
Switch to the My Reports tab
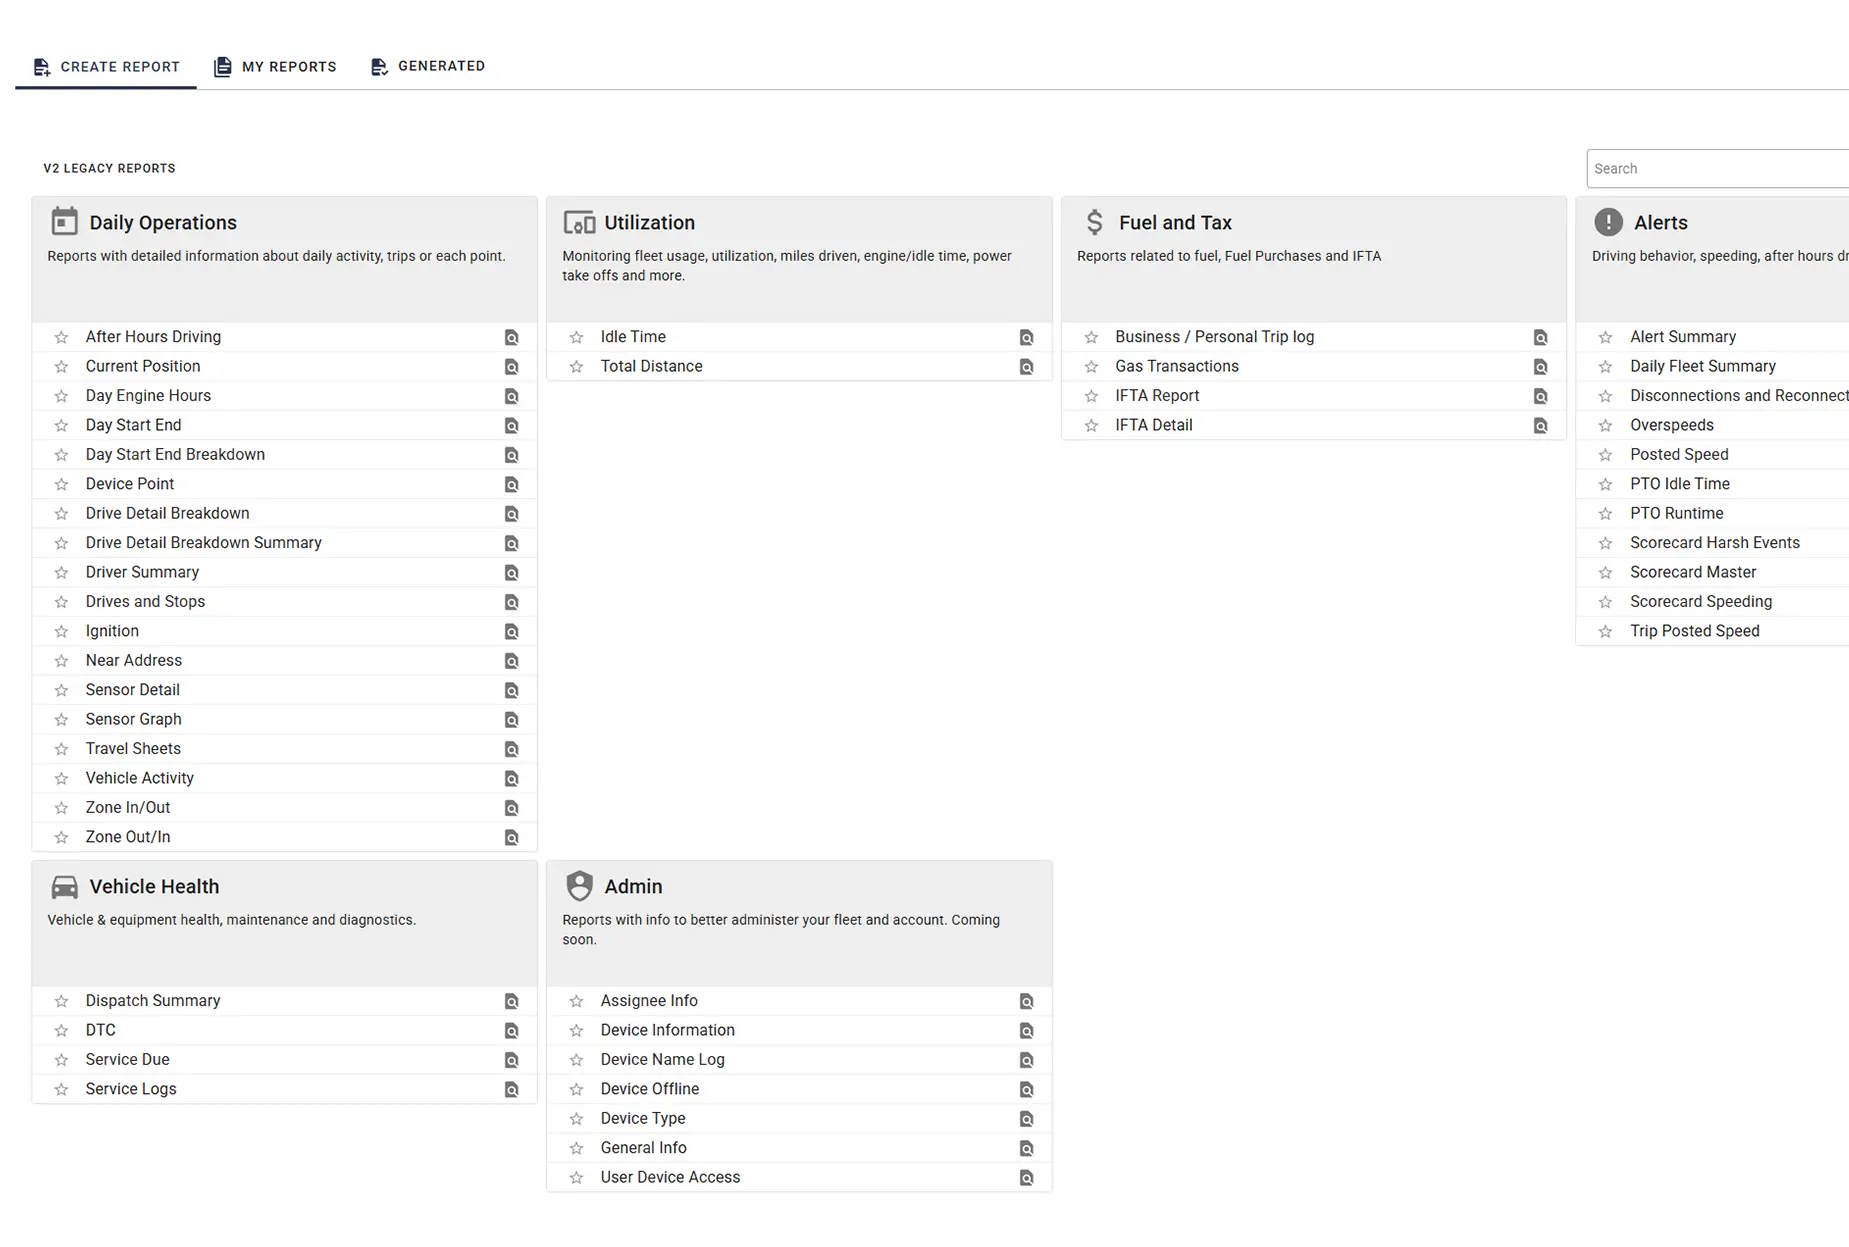tap(275, 66)
